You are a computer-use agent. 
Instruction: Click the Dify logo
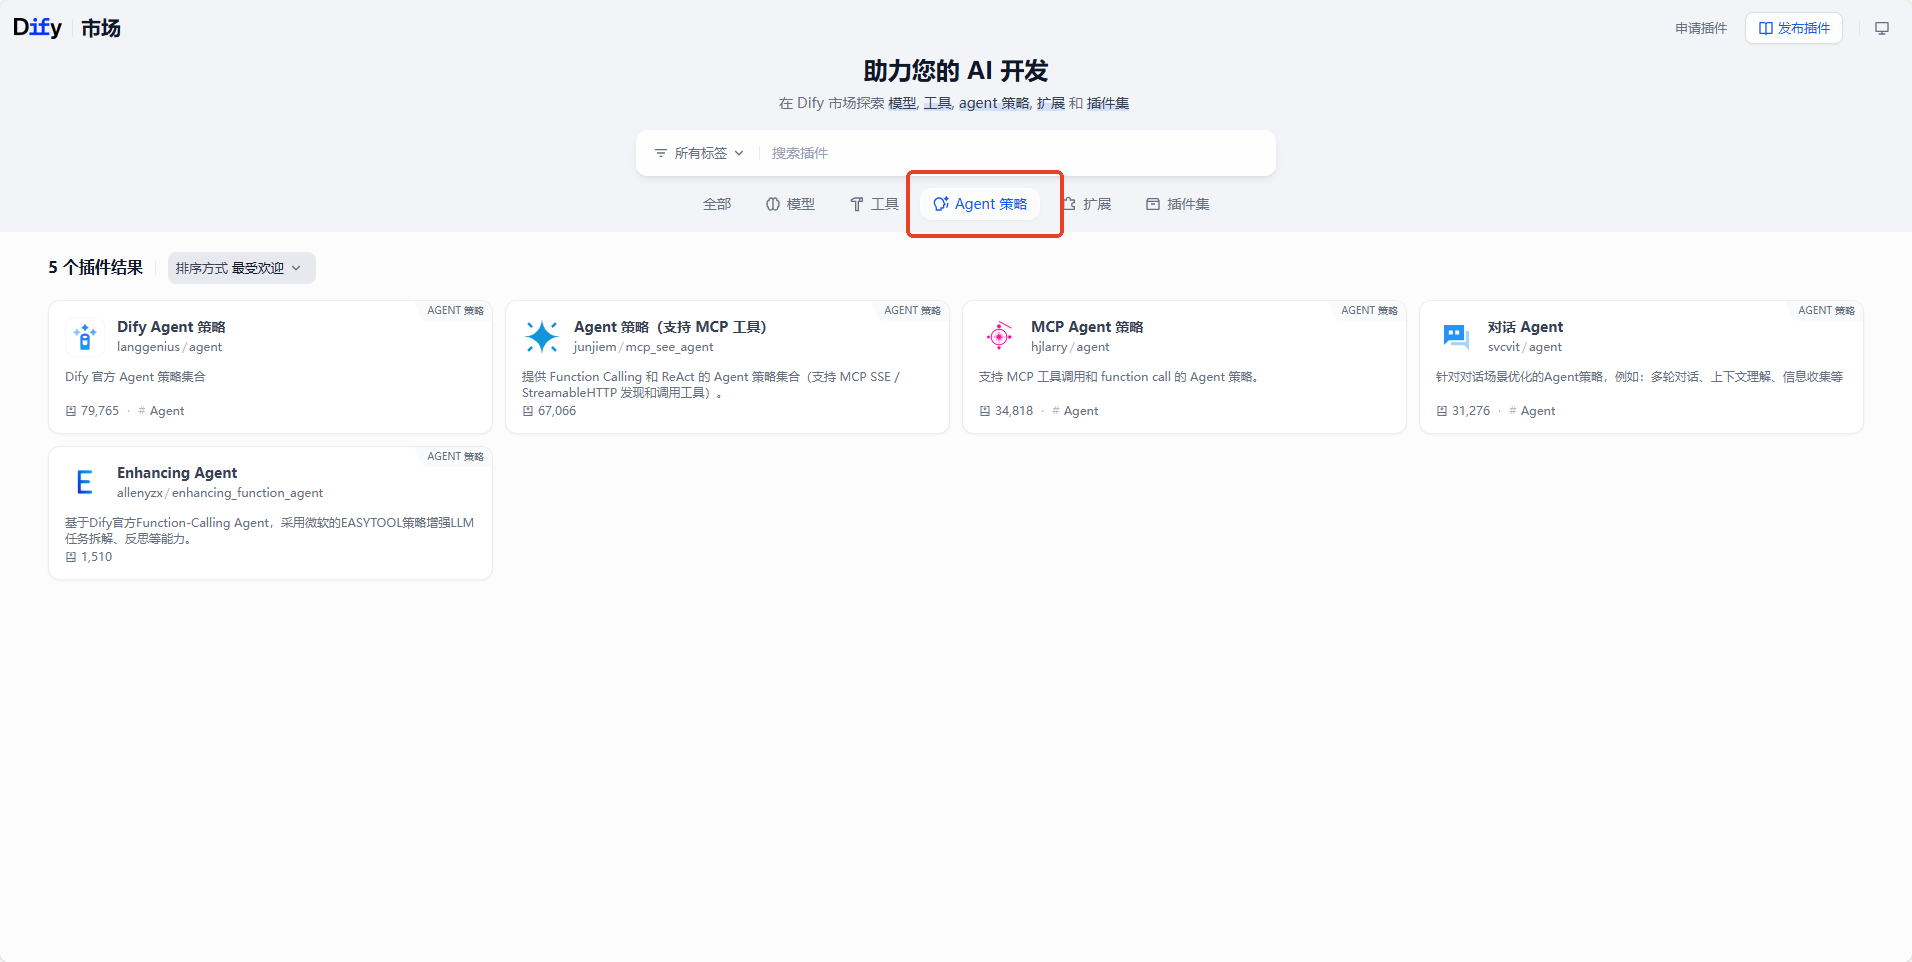38,28
